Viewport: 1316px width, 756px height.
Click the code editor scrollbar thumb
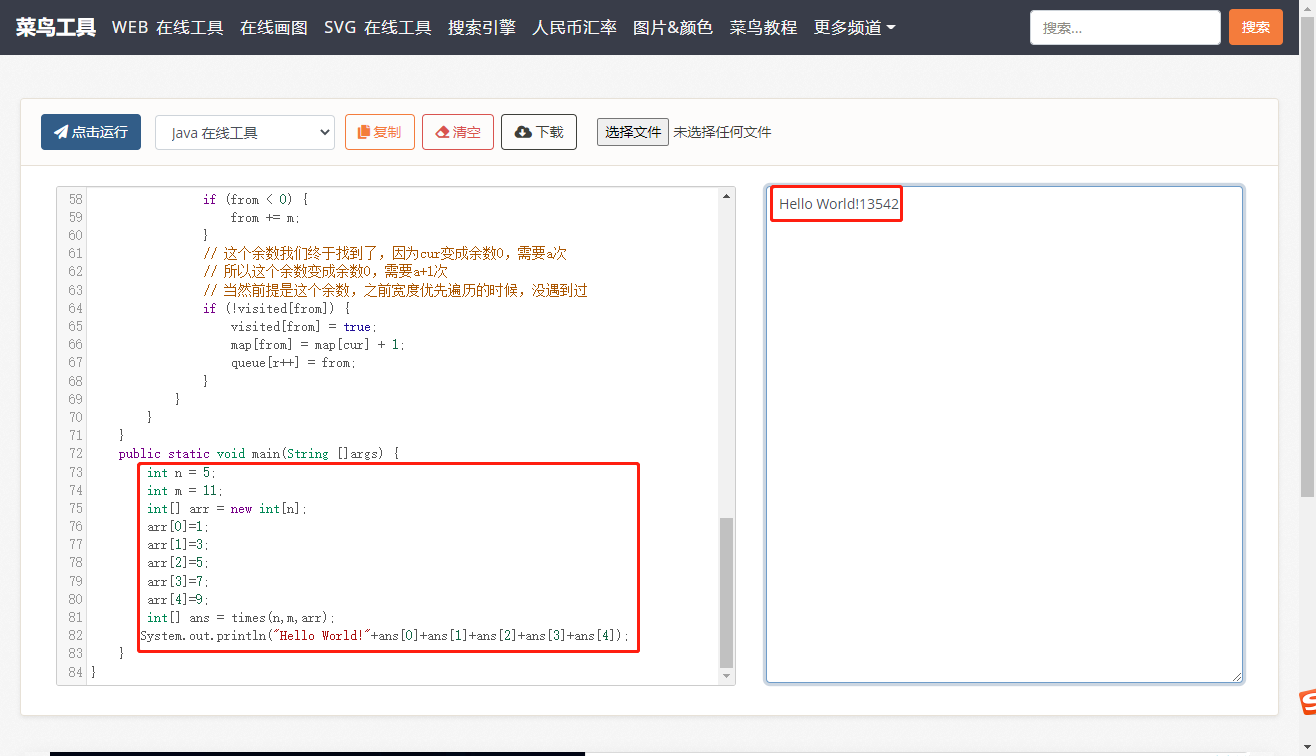pyautogui.click(x=727, y=592)
